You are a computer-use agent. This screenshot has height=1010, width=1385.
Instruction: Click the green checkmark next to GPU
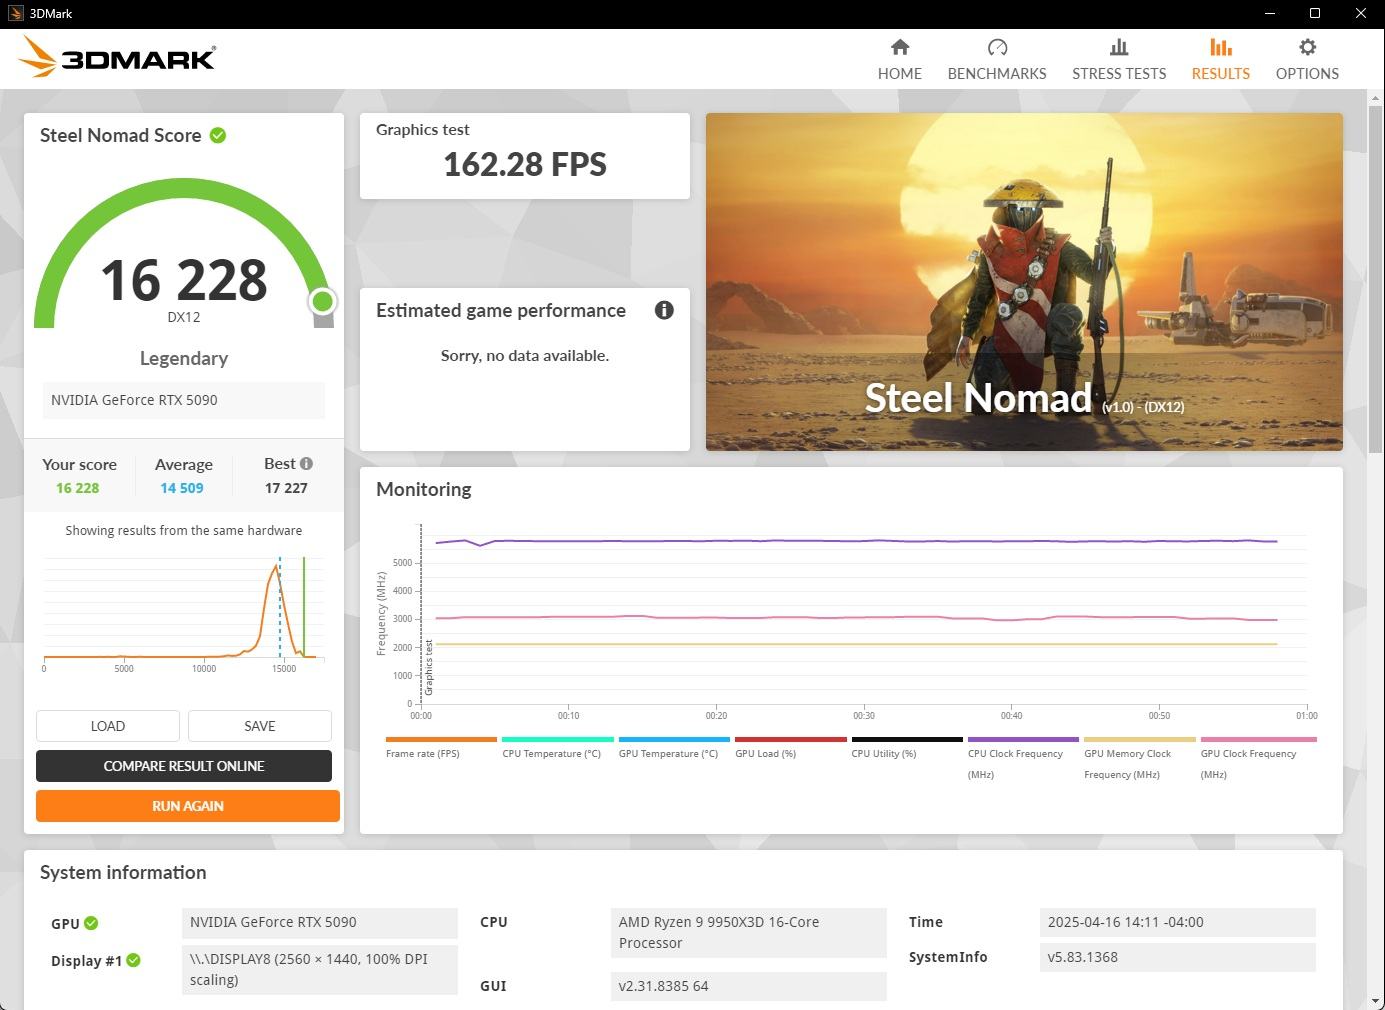coord(91,923)
